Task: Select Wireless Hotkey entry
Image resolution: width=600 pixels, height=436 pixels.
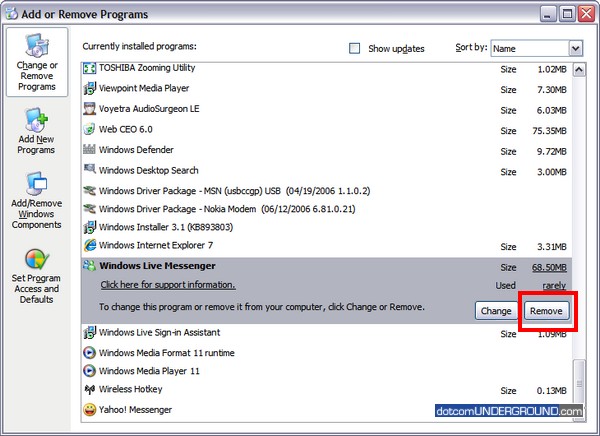Action: point(326,390)
